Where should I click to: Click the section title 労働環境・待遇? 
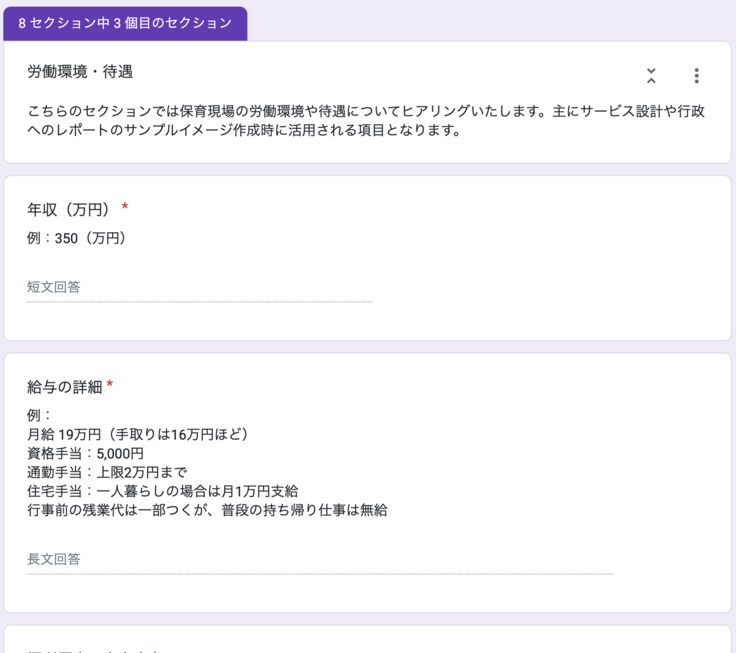[x=80, y=72]
